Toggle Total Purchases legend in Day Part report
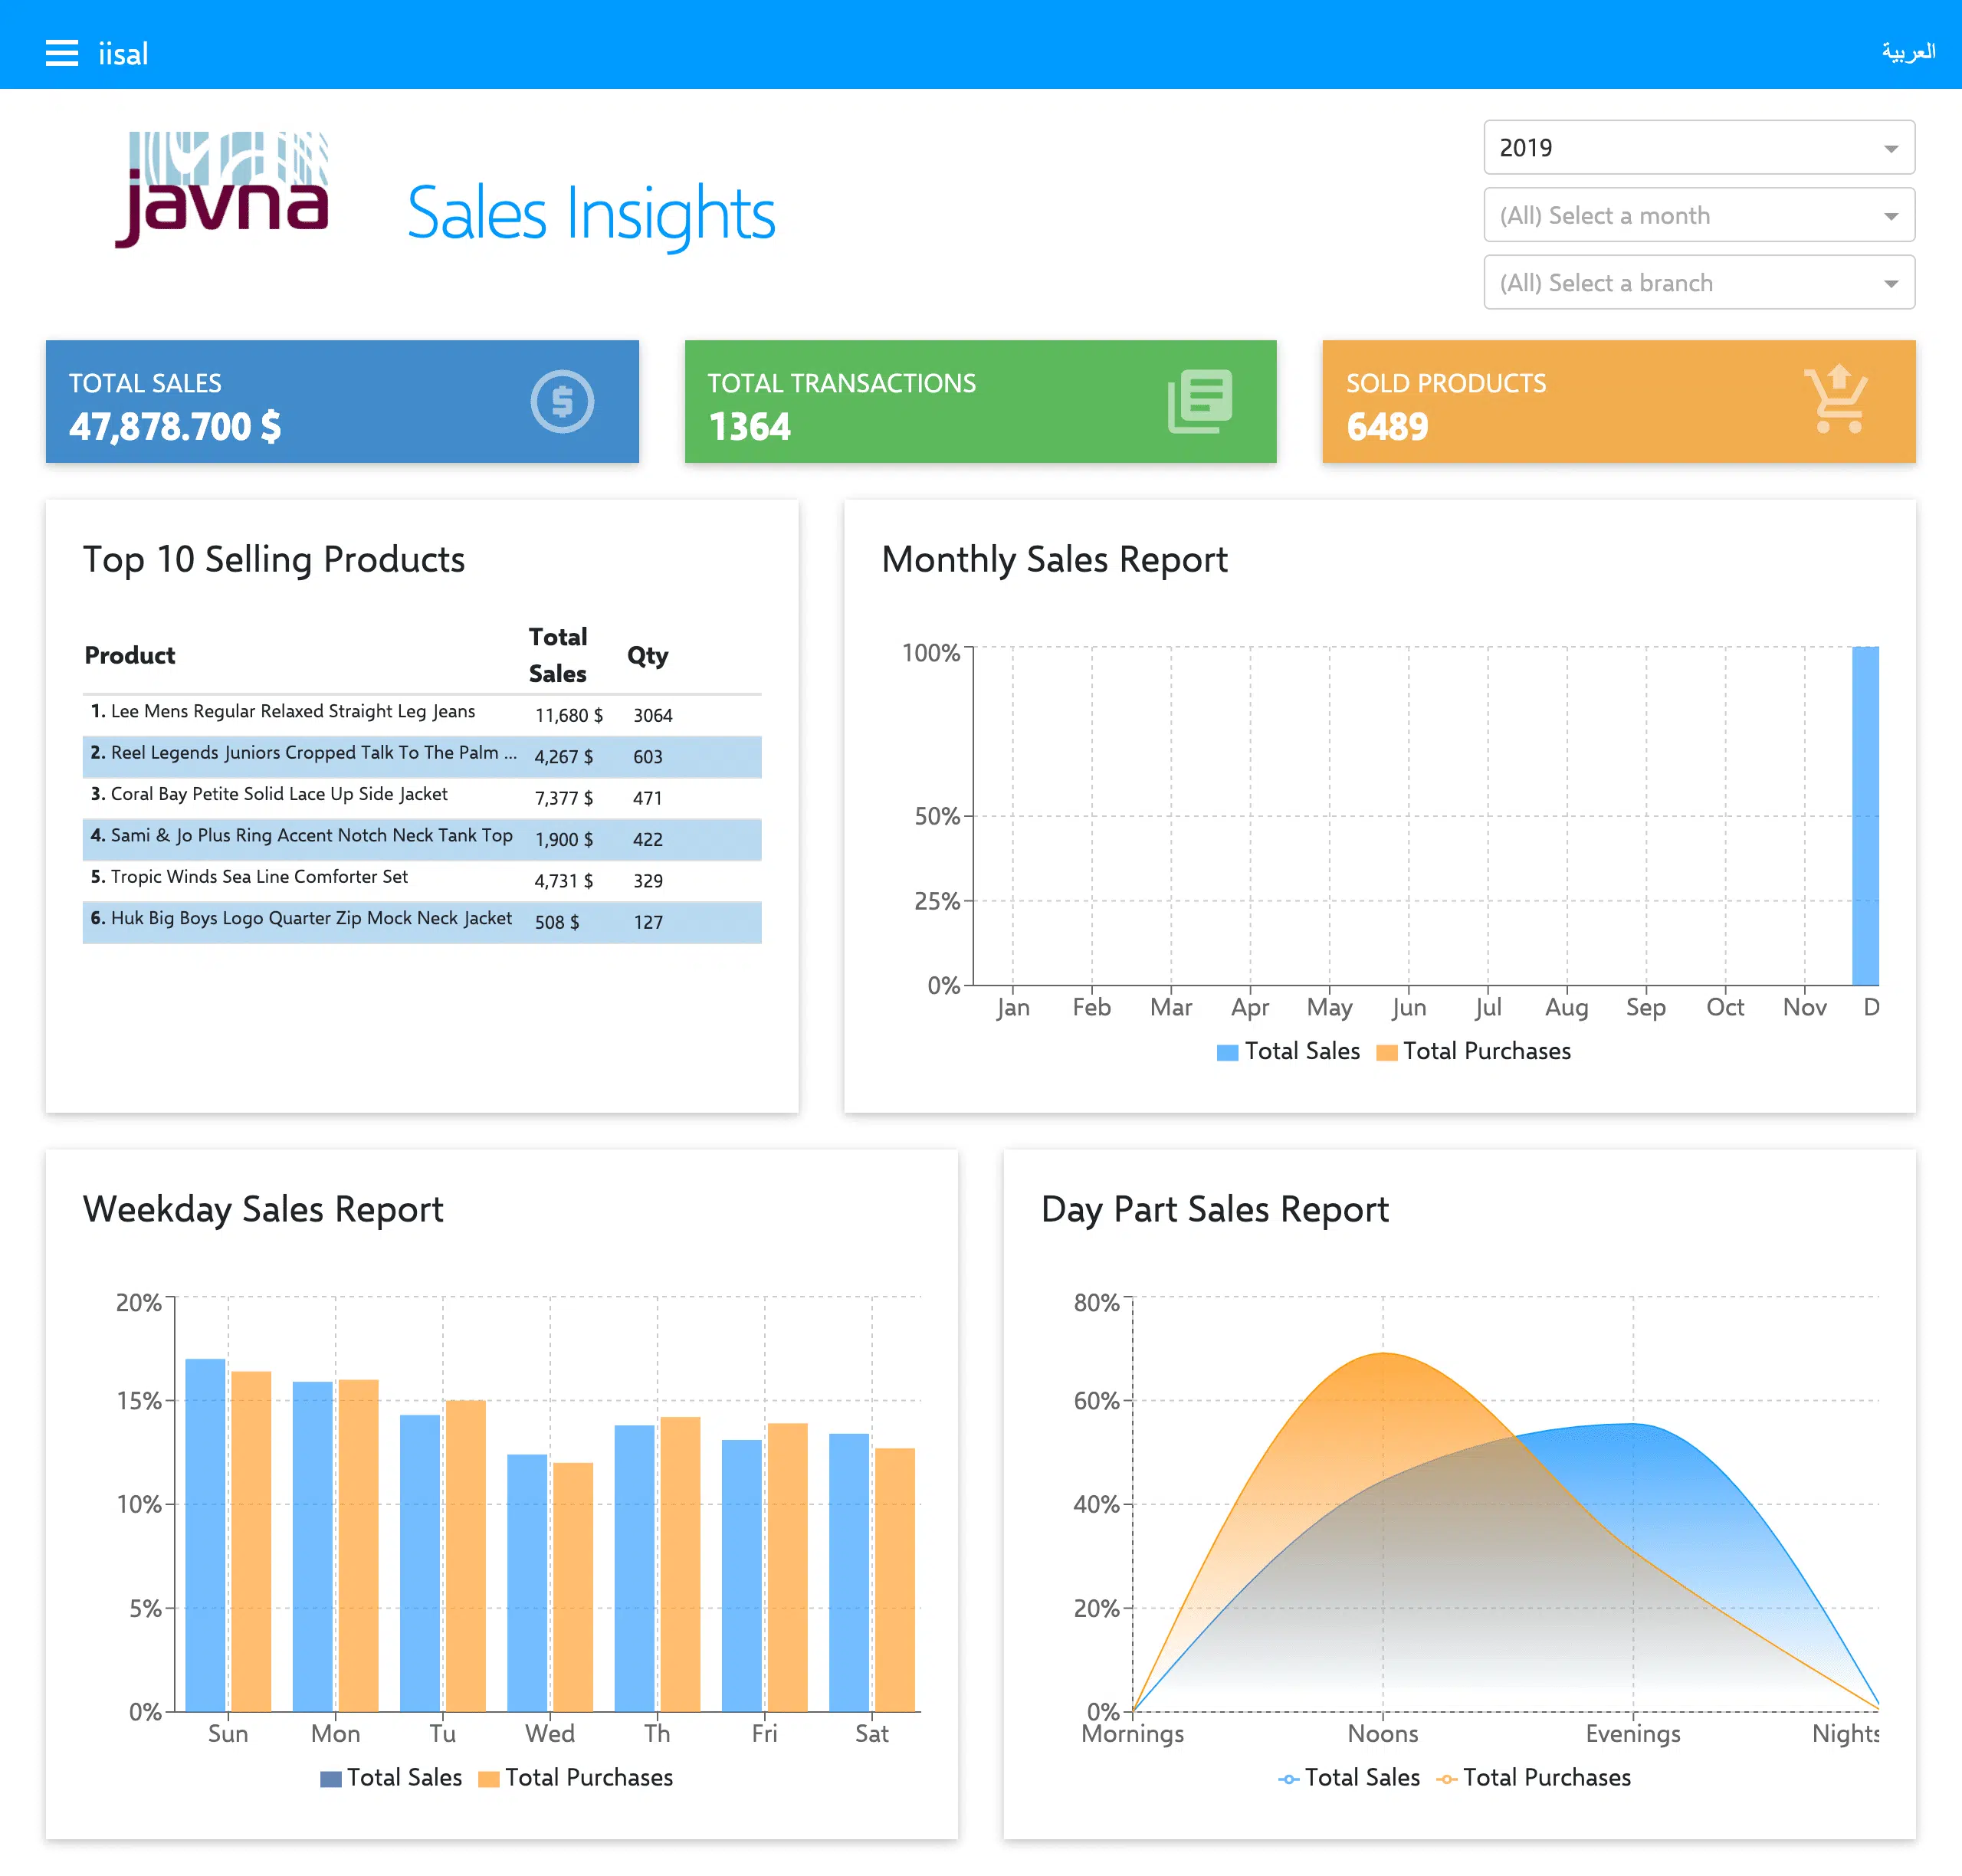This screenshot has width=1962, height=1876. point(1533,1777)
